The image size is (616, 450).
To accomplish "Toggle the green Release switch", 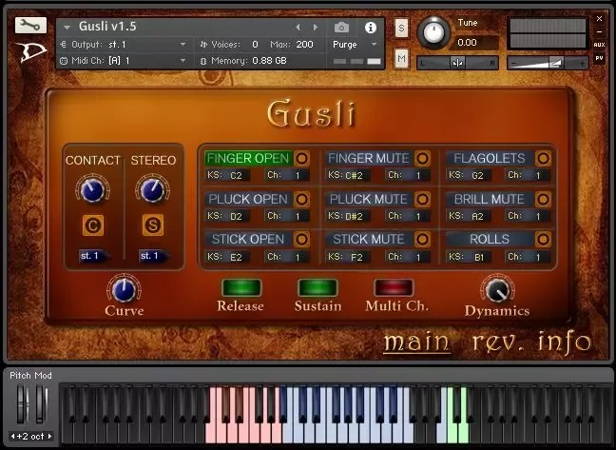I will tap(241, 288).
